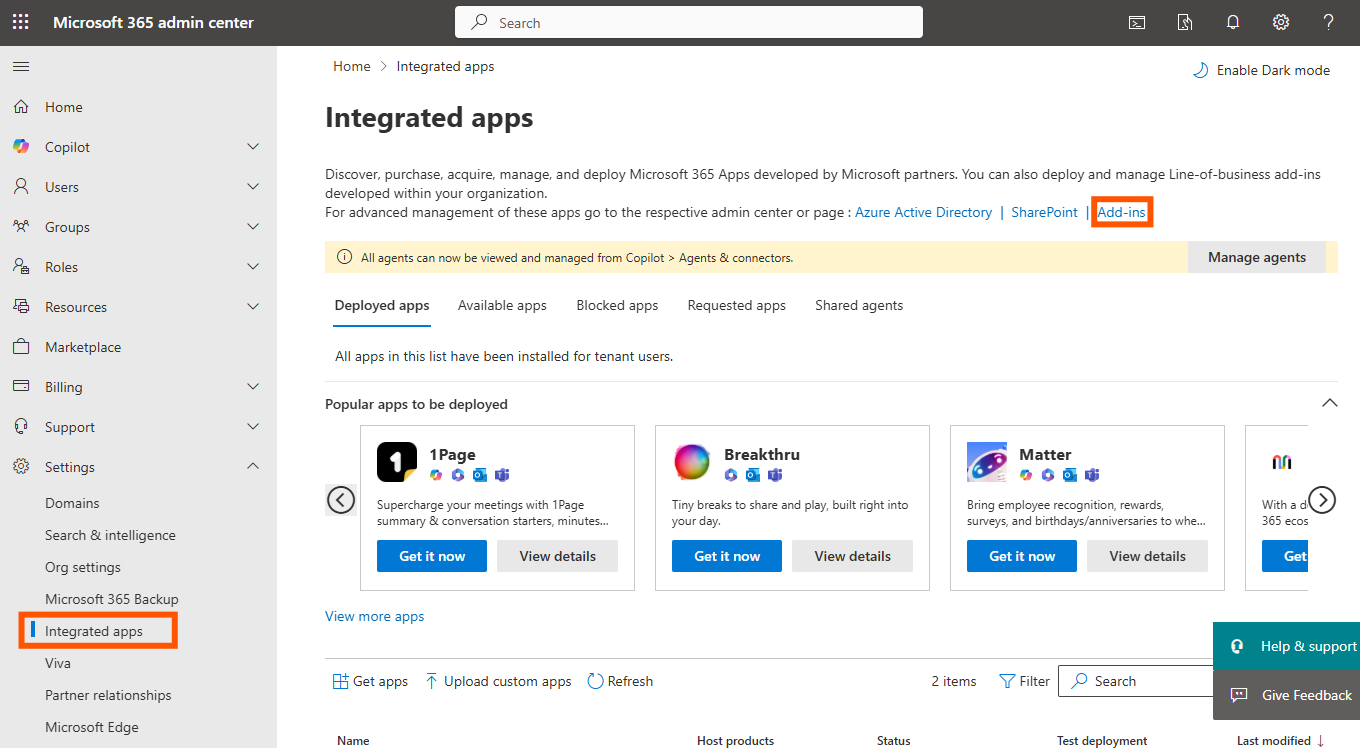Image resolution: width=1360 pixels, height=748 pixels.
Task: Expand the Users navigation section
Action: pyautogui.click(x=253, y=187)
